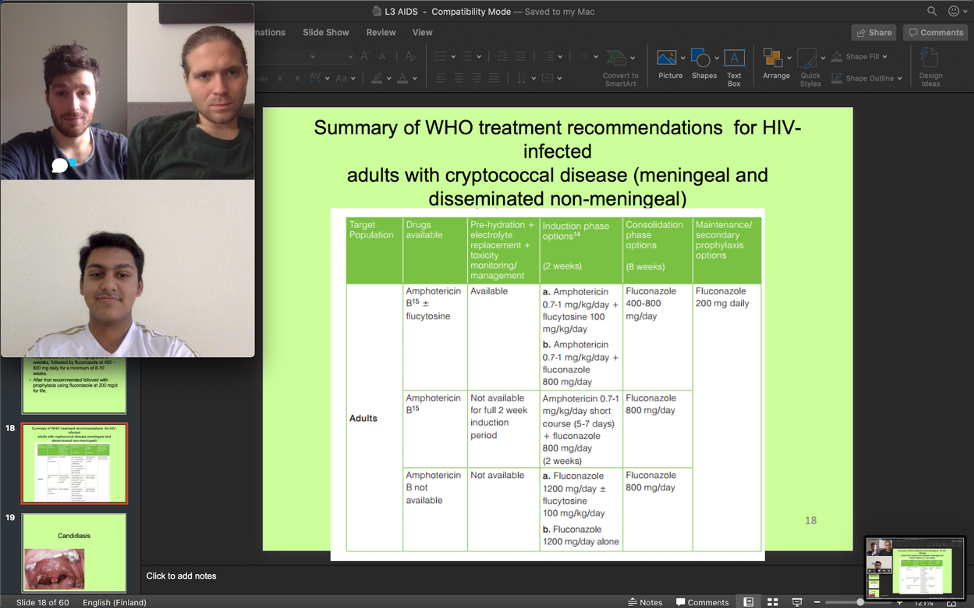Click the search magnifier in title bar

[x=932, y=11]
